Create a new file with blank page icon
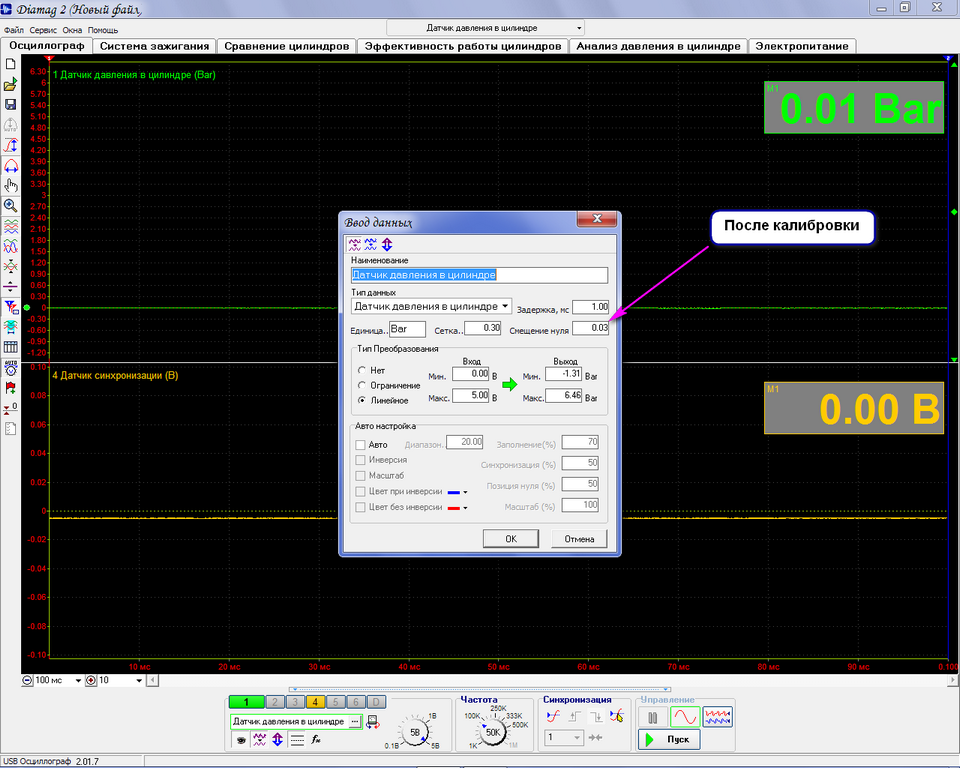The image size is (960, 768). point(10,64)
